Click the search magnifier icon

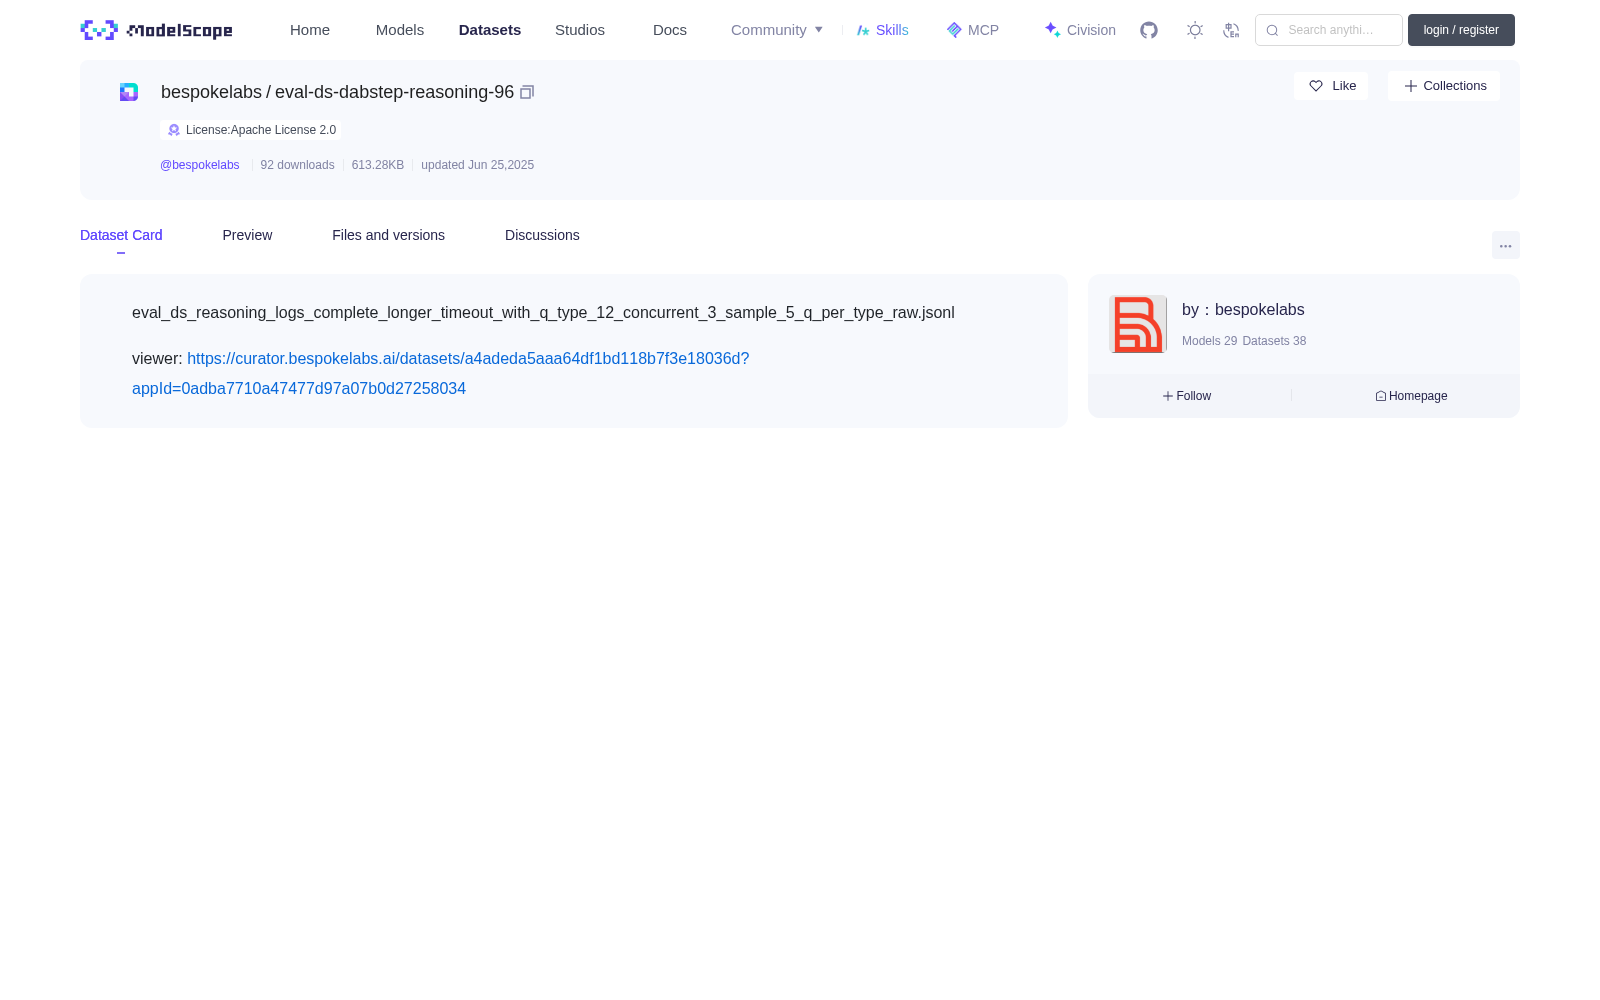(1272, 30)
